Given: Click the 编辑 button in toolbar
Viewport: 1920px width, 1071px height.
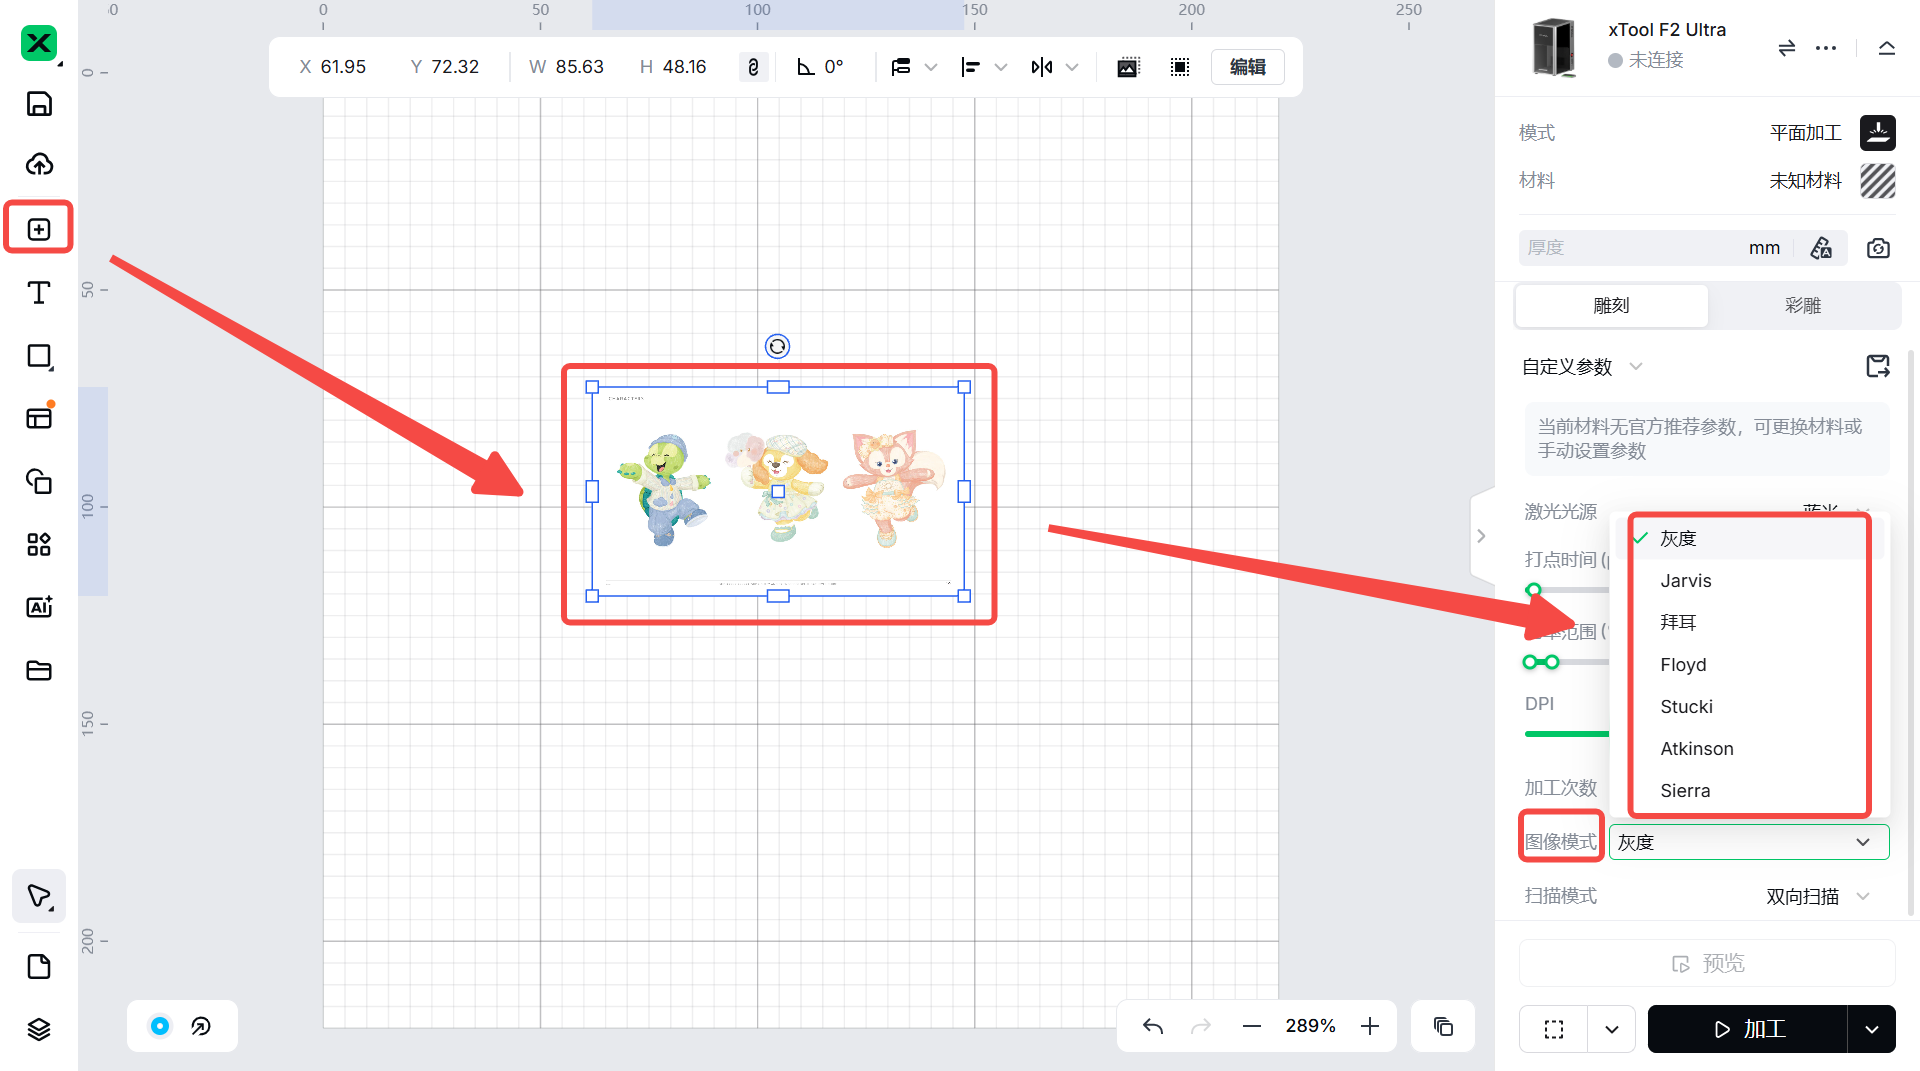Looking at the screenshot, I should tap(1247, 67).
